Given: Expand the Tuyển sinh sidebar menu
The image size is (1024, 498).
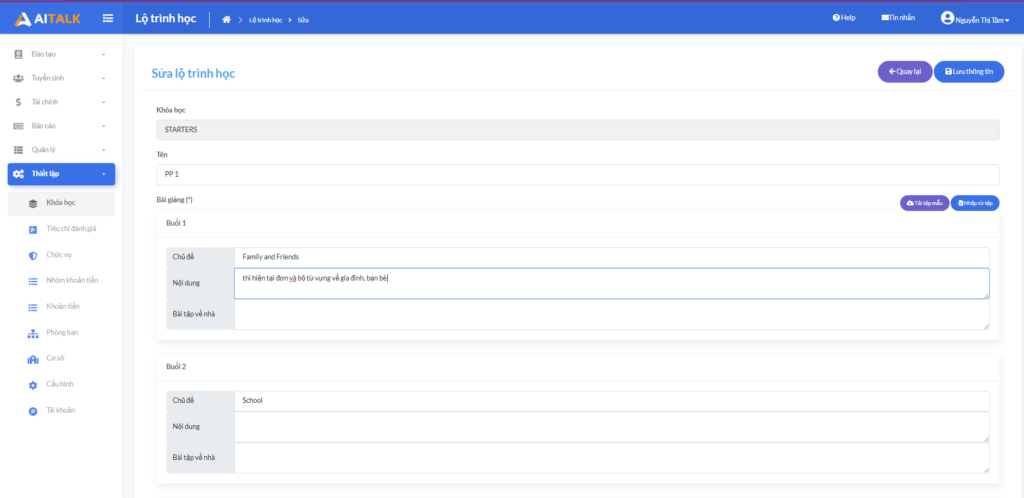Looking at the screenshot, I should pos(61,78).
